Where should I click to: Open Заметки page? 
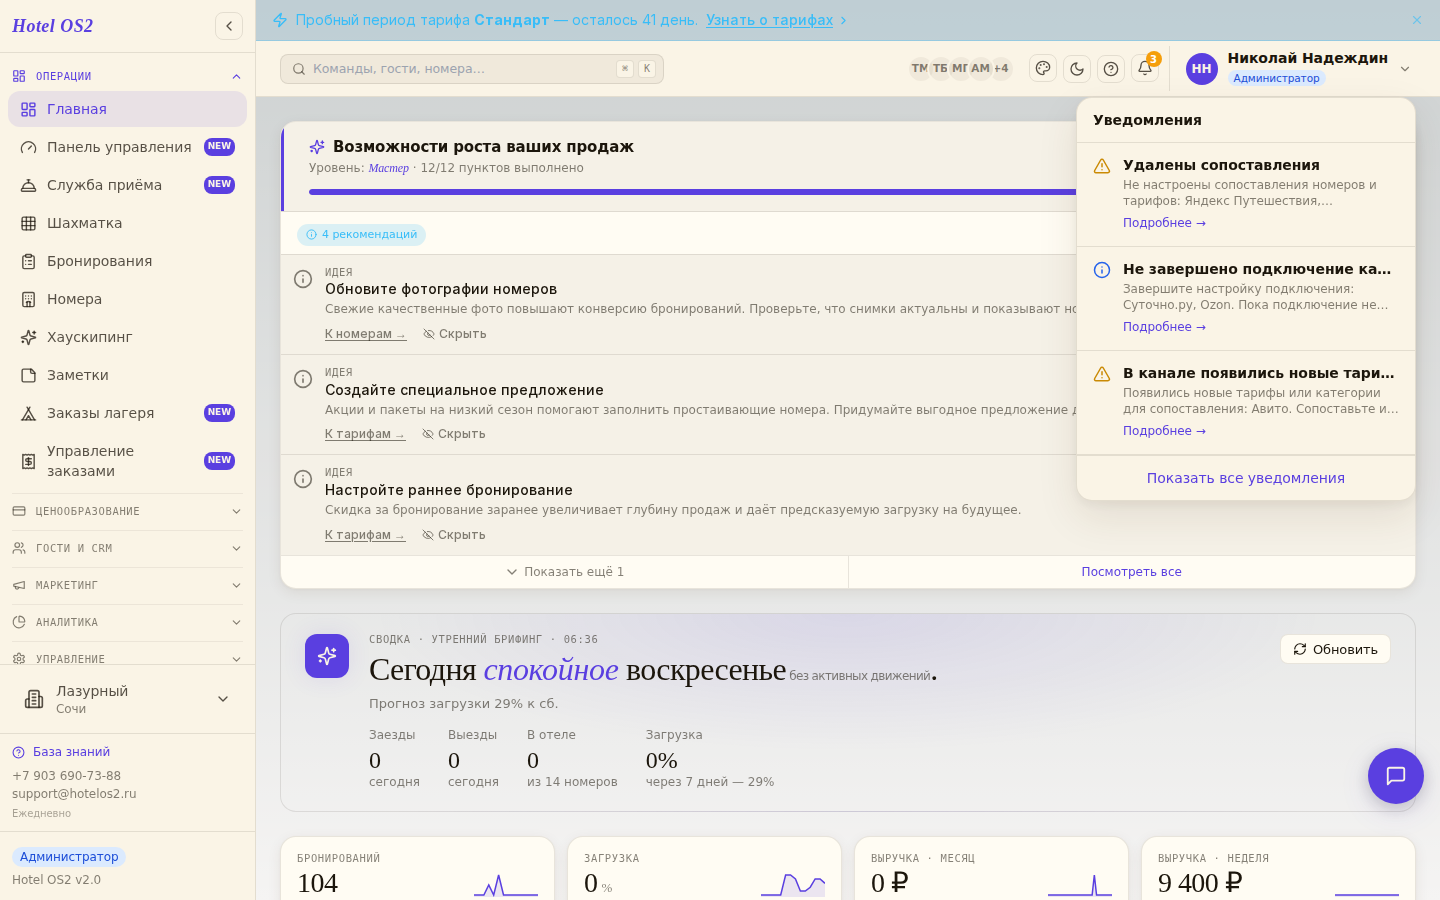click(x=127, y=375)
